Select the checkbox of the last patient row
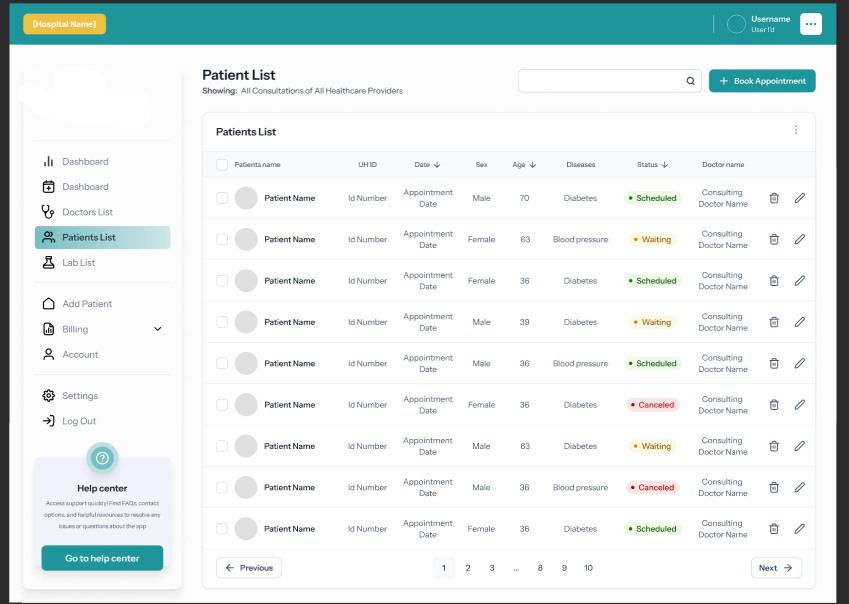849x604 pixels. click(x=222, y=529)
